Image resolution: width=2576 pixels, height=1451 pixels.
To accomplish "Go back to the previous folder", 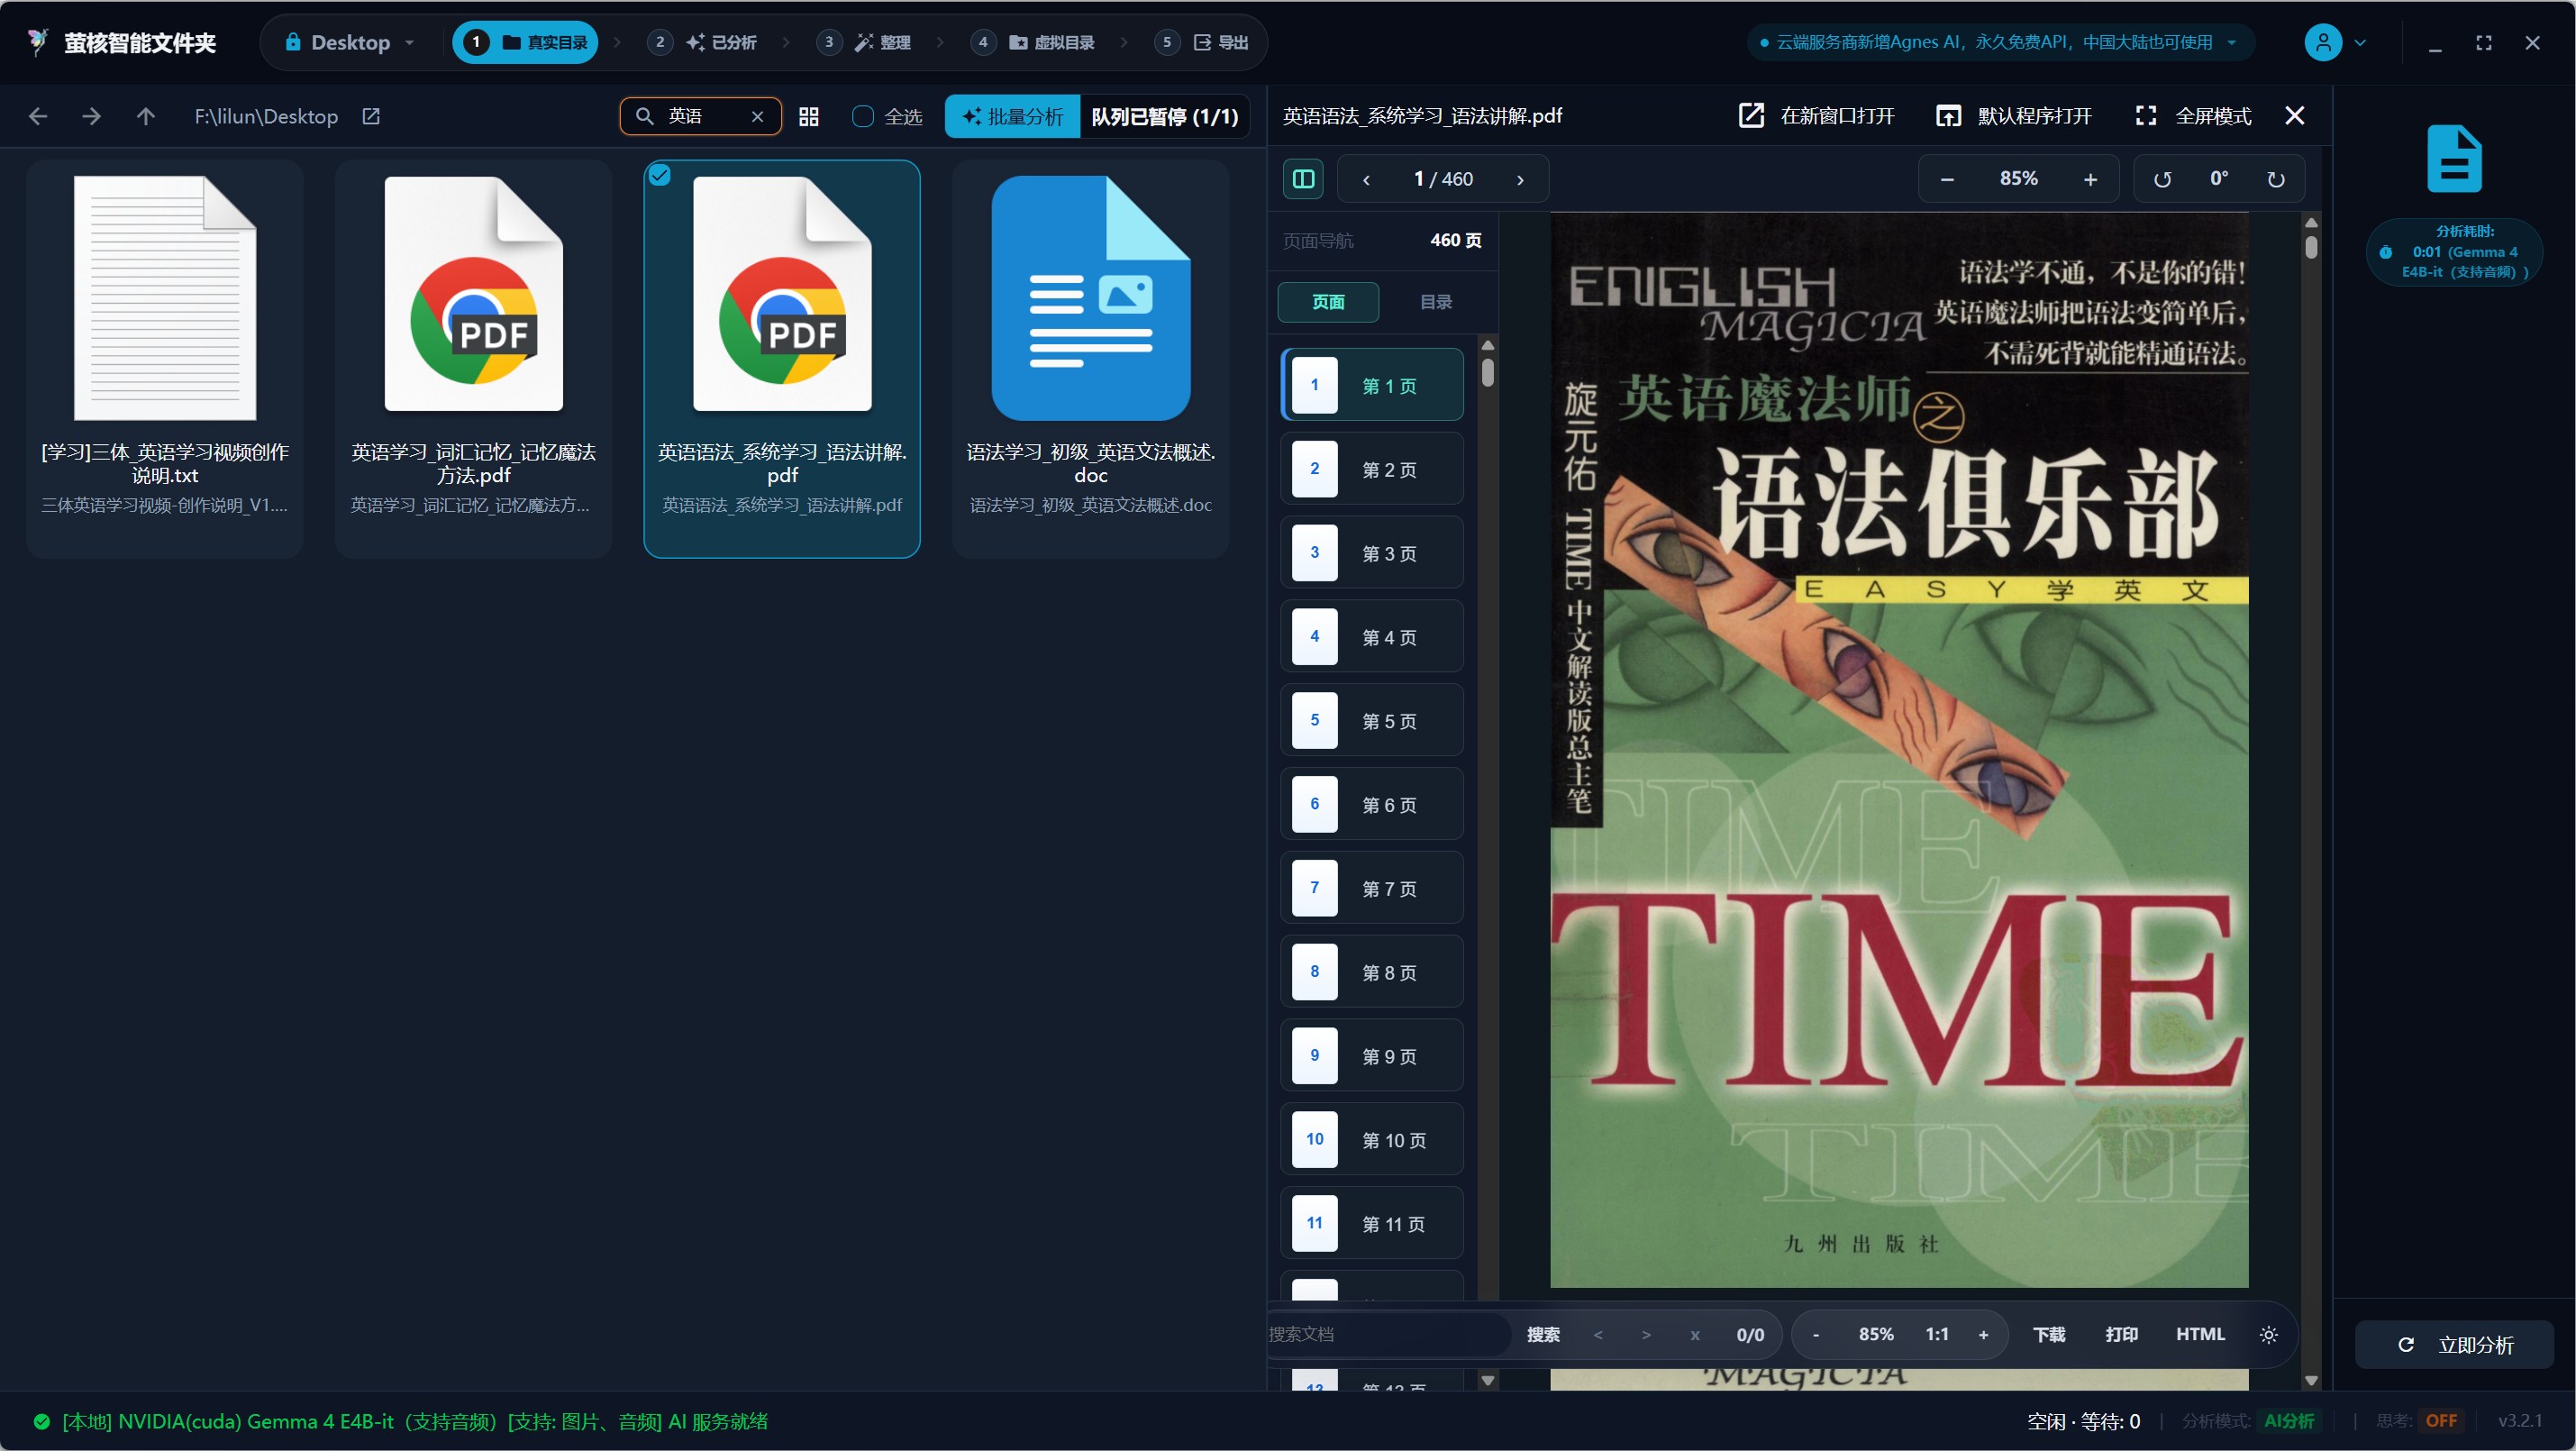I will pyautogui.click(x=38, y=116).
